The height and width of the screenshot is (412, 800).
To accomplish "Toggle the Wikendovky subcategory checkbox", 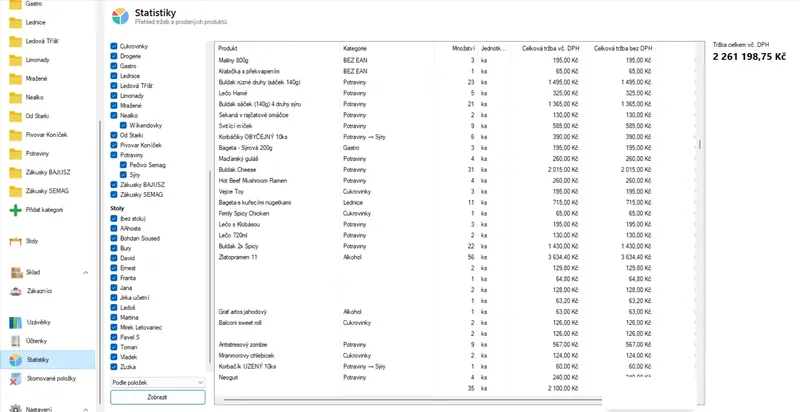I will pyautogui.click(x=123, y=125).
